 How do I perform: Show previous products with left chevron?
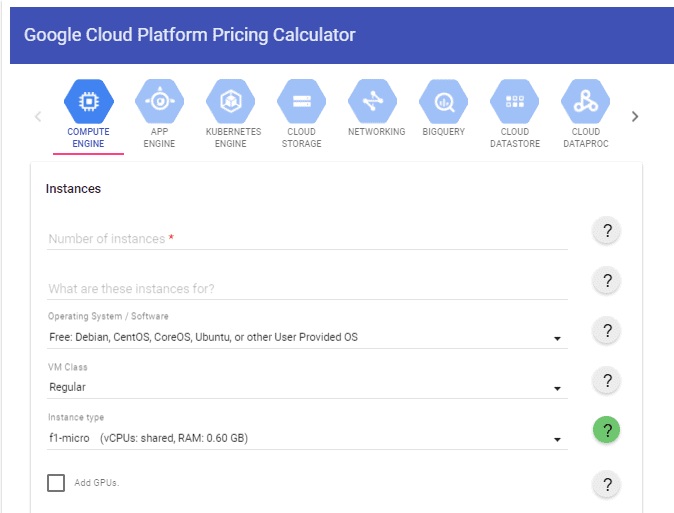tap(38, 117)
